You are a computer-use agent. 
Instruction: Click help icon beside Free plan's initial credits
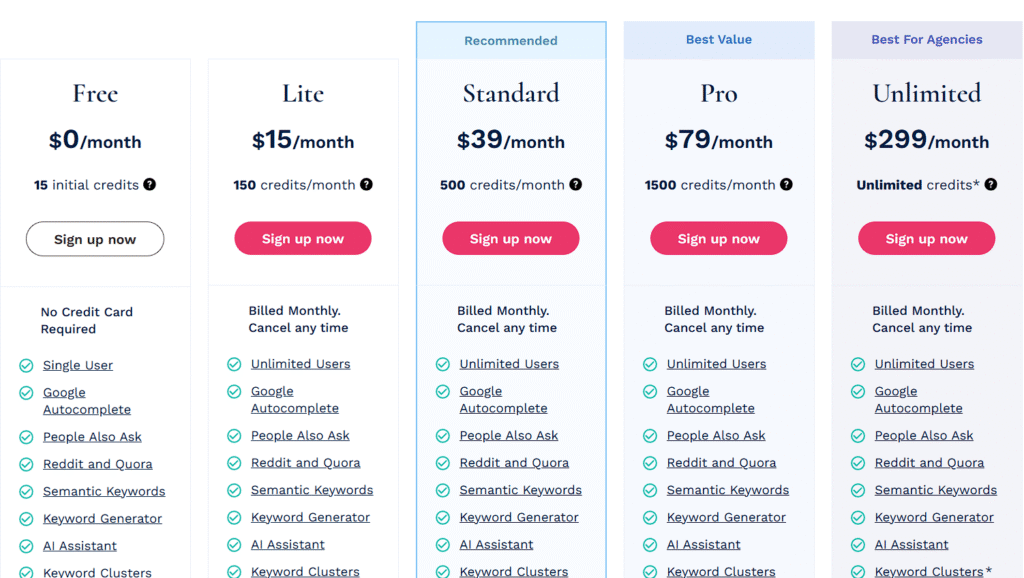point(150,185)
